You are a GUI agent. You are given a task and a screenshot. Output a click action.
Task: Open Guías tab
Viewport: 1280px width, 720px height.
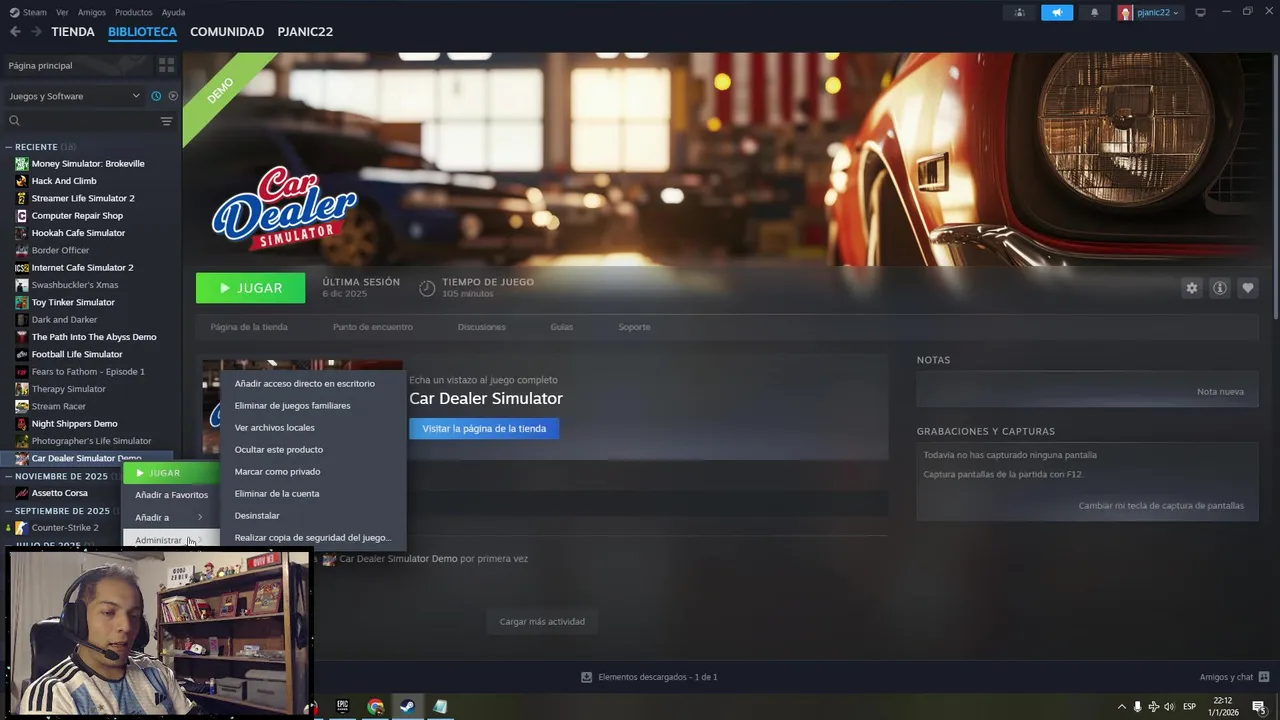[x=561, y=327]
